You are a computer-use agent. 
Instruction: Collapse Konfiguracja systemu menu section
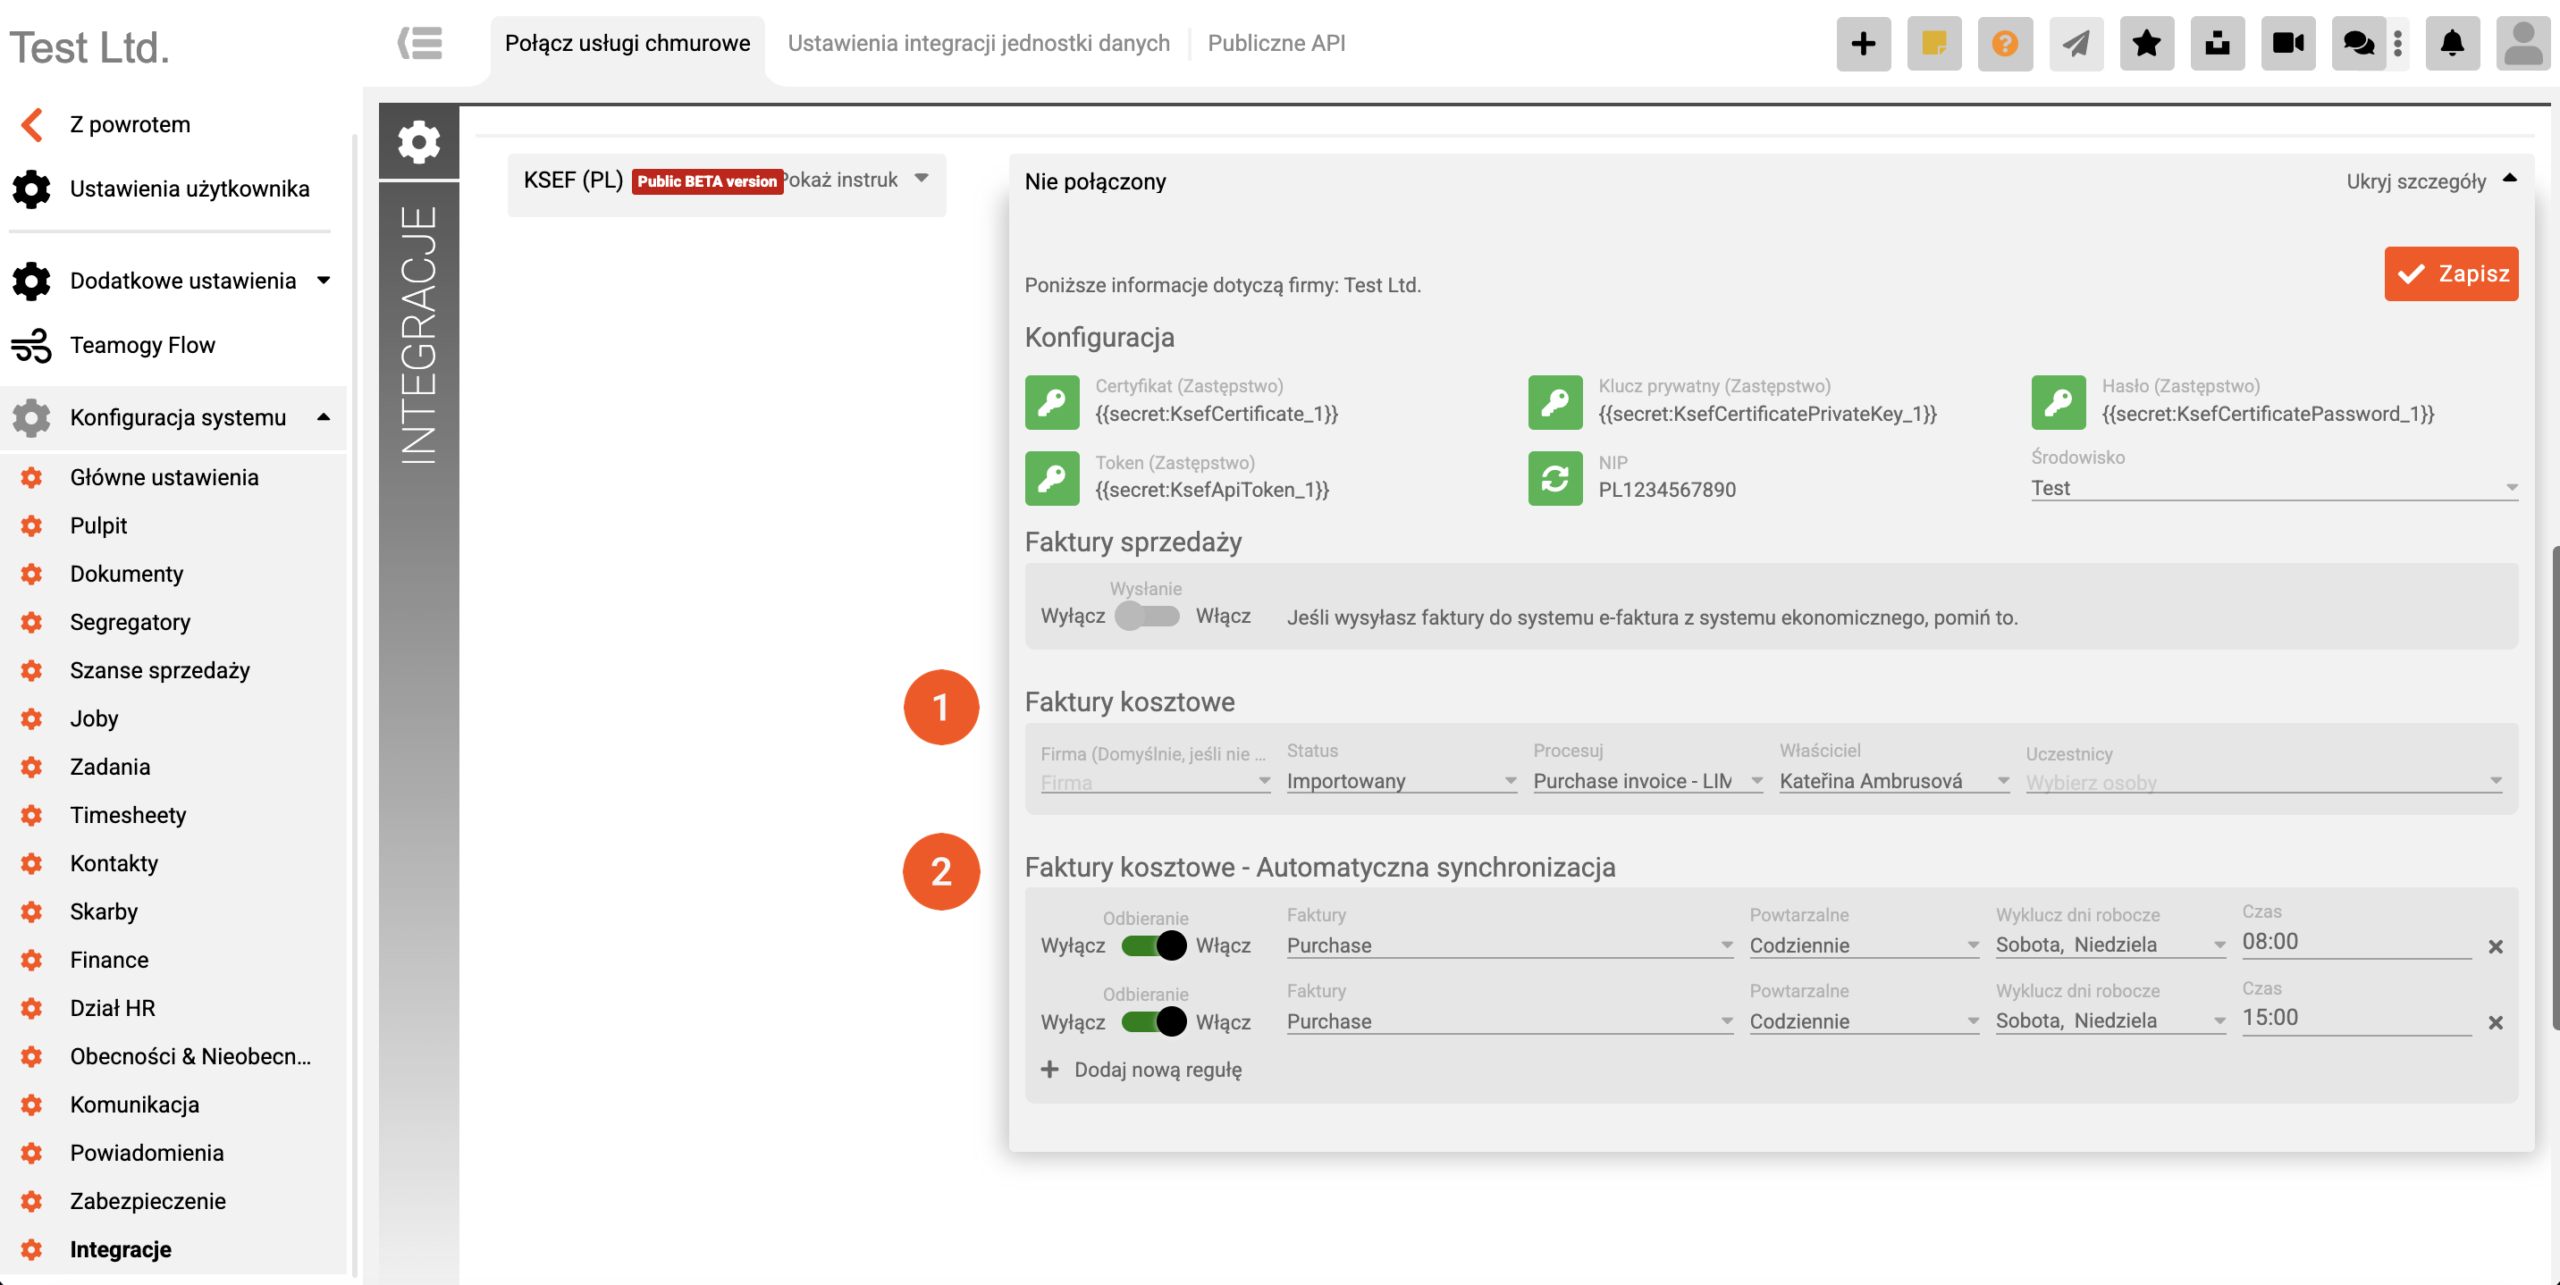178,417
